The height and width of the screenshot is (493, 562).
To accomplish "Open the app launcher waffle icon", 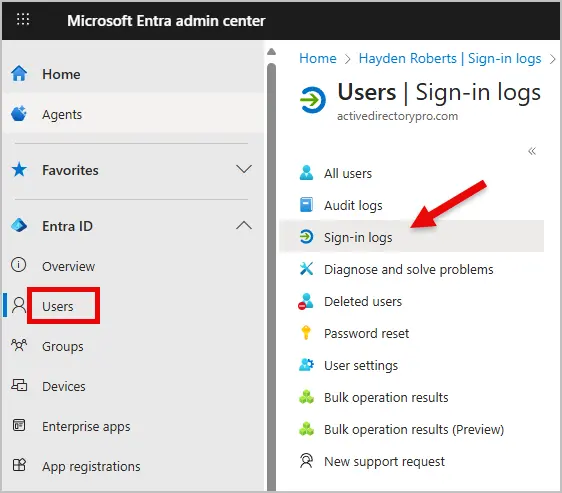I will point(23,19).
